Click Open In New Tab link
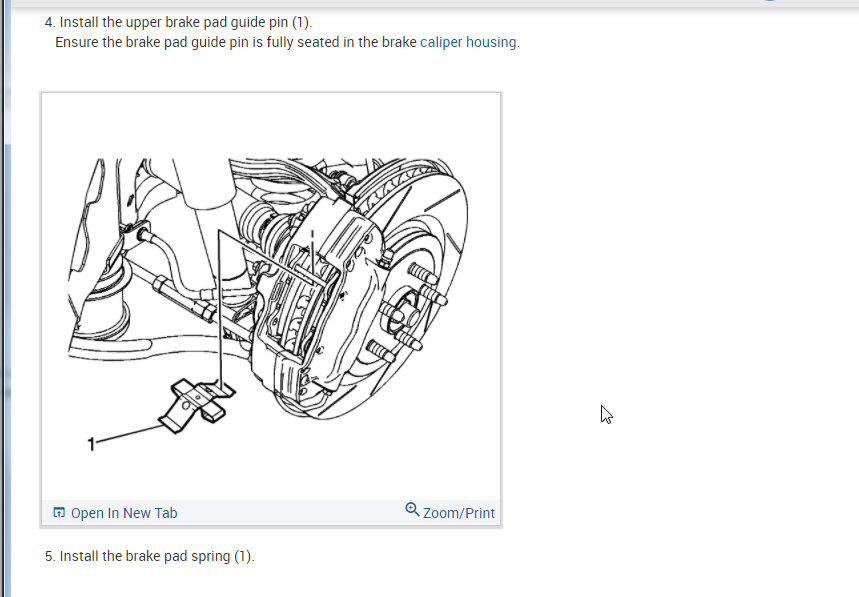 point(124,513)
